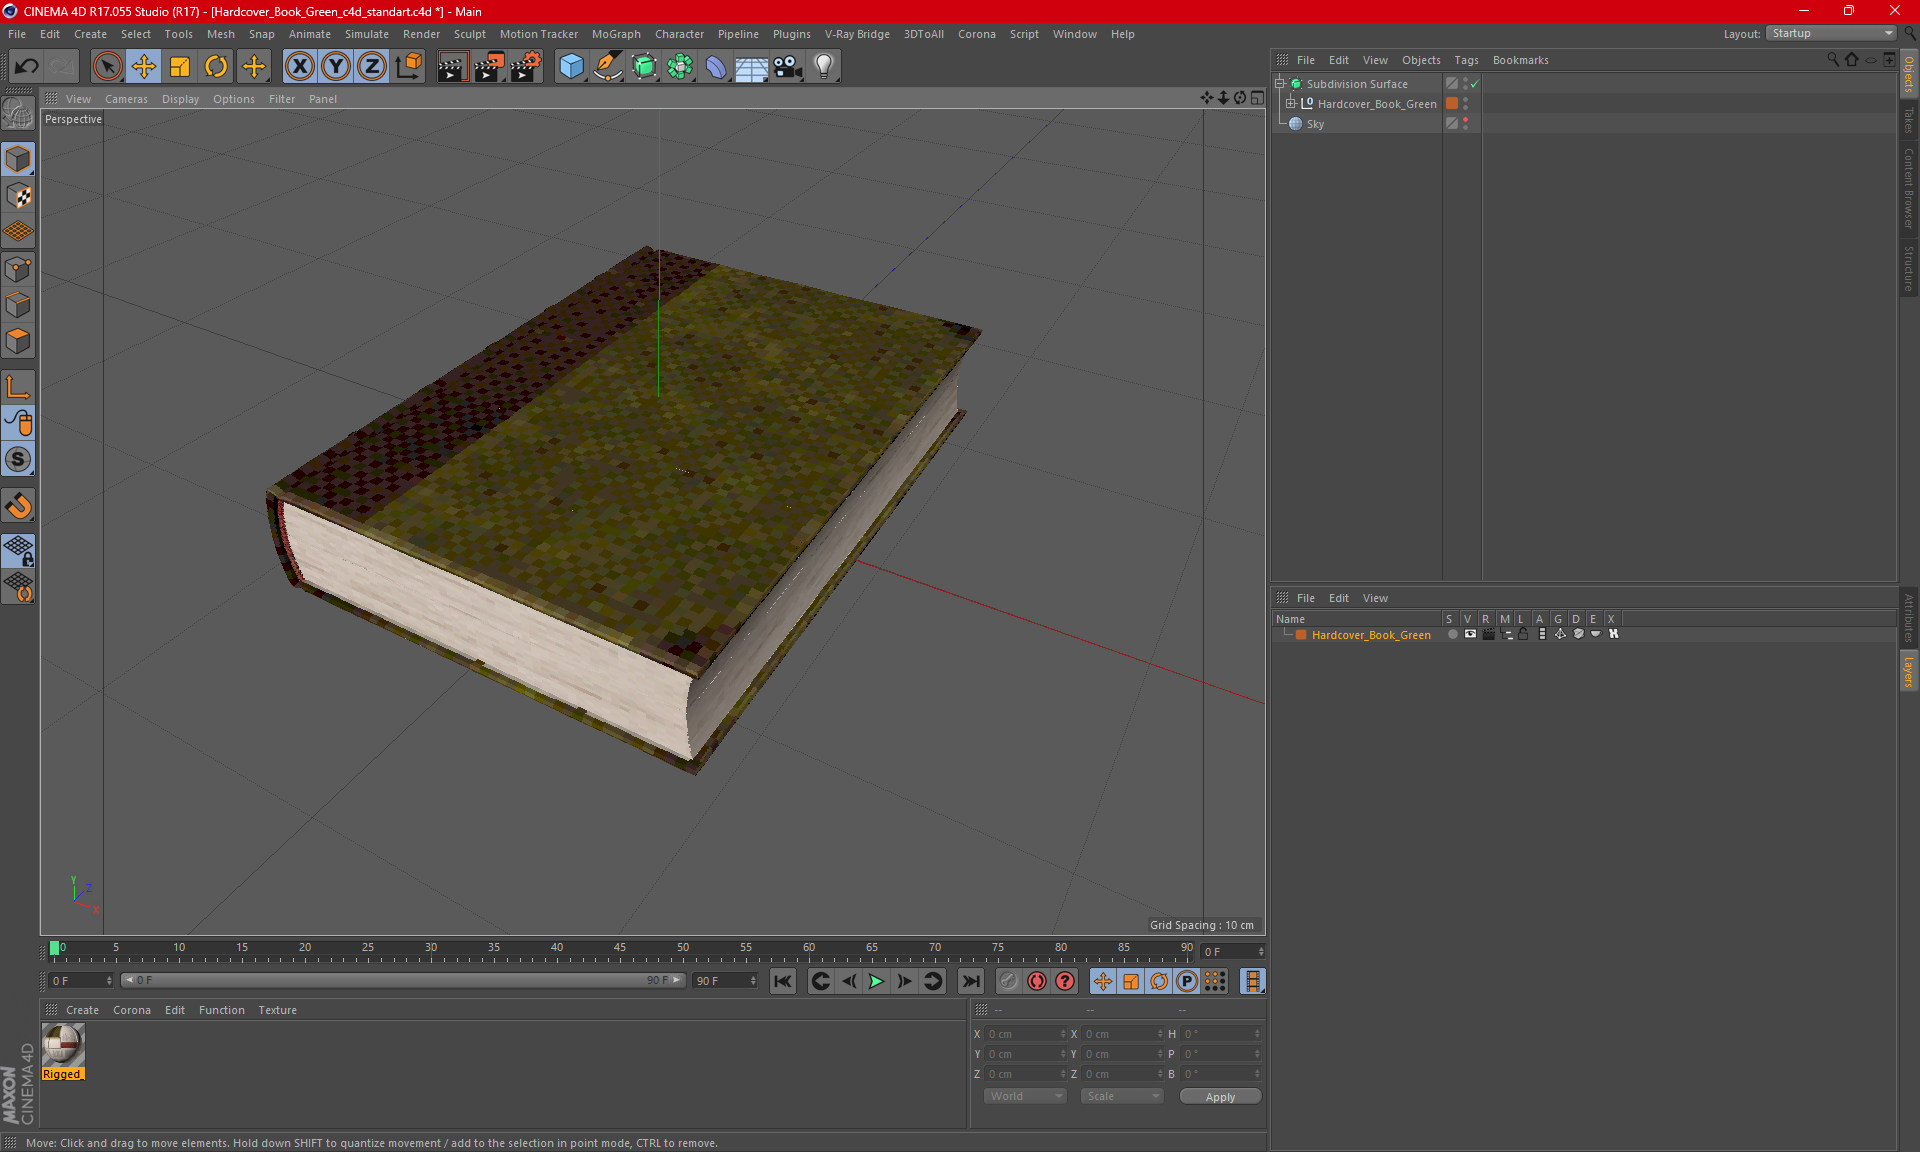Open the deformer objects icon
The width and height of the screenshot is (1920, 1152).
coord(716,67)
